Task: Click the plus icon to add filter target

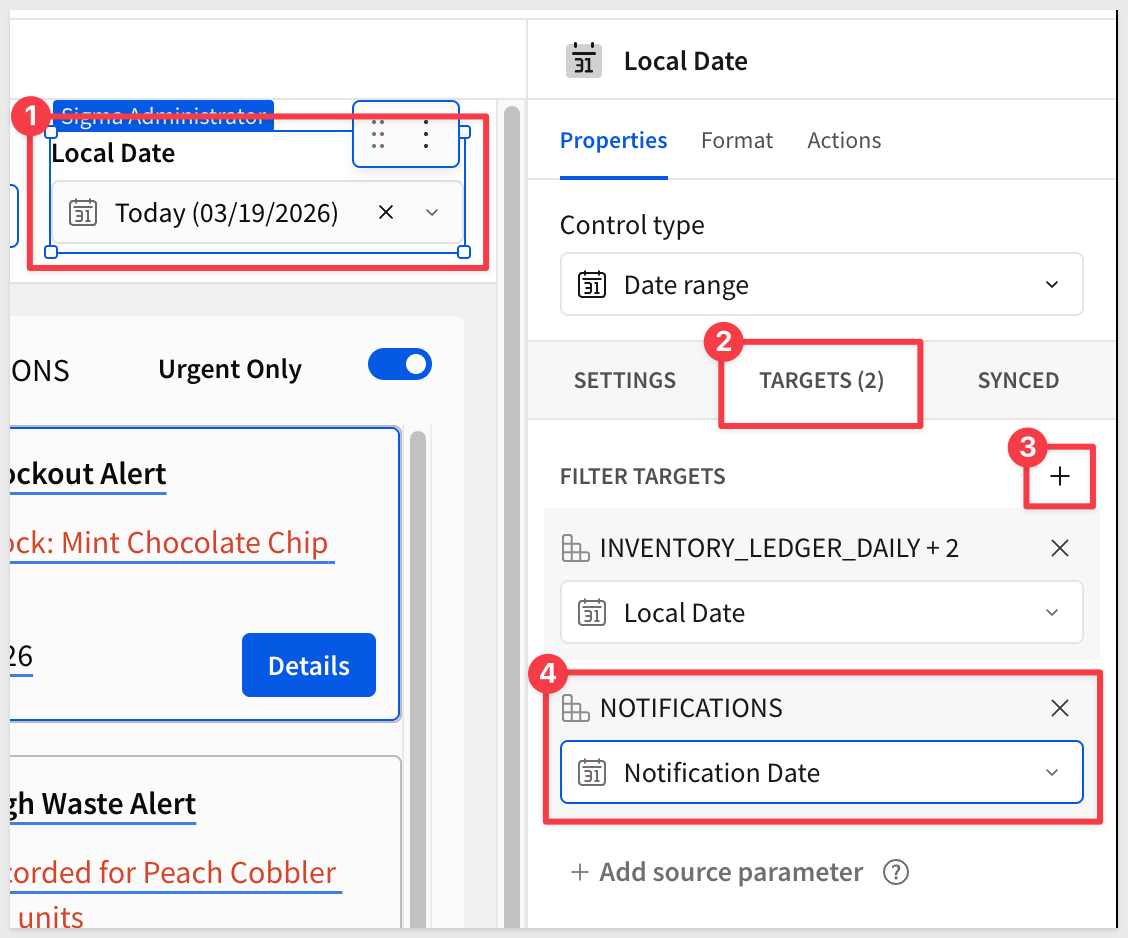Action: point(1060,477)
